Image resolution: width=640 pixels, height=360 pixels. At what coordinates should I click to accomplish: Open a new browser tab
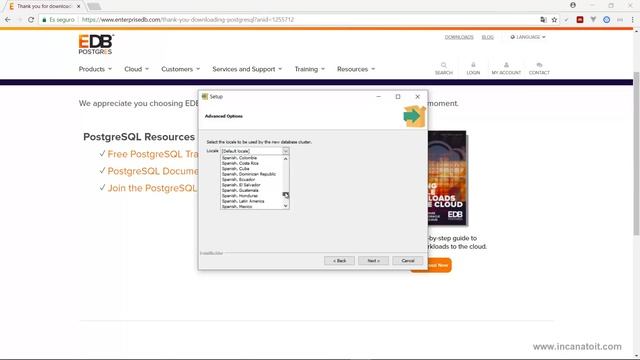pyautogui.click(x=94, y=6)
